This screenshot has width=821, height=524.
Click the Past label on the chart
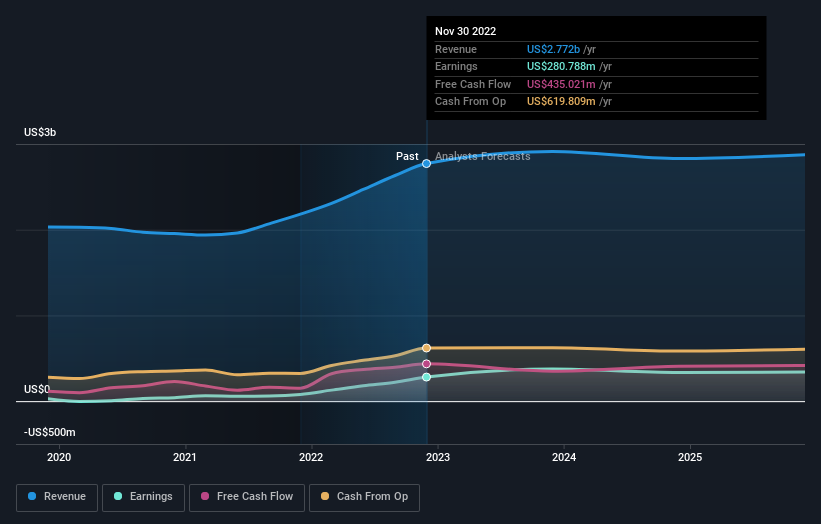(407, 157)
